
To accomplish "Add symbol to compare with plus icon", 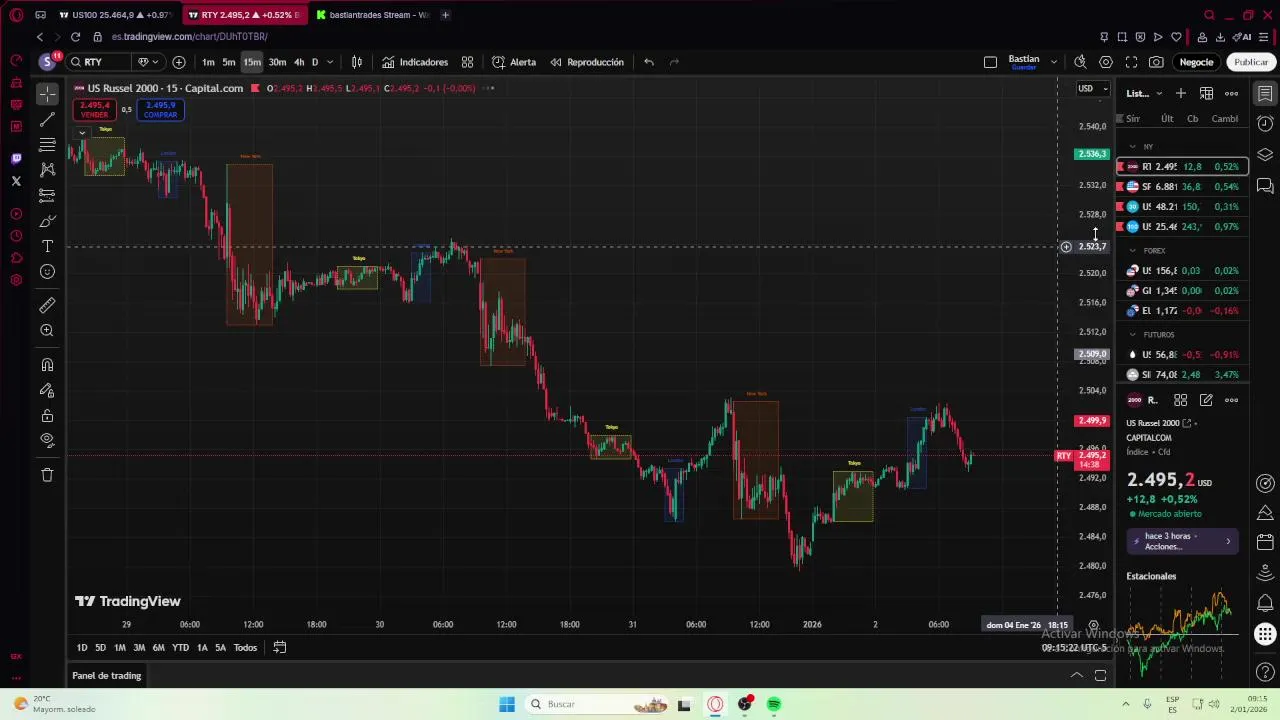I will 179,62.
